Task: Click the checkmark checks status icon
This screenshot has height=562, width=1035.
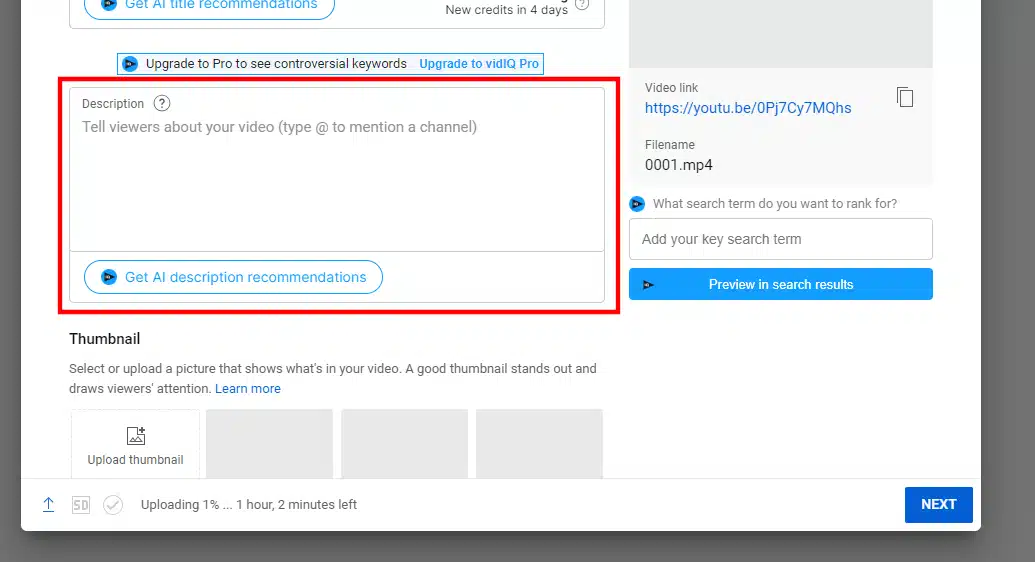Action: 113,505
